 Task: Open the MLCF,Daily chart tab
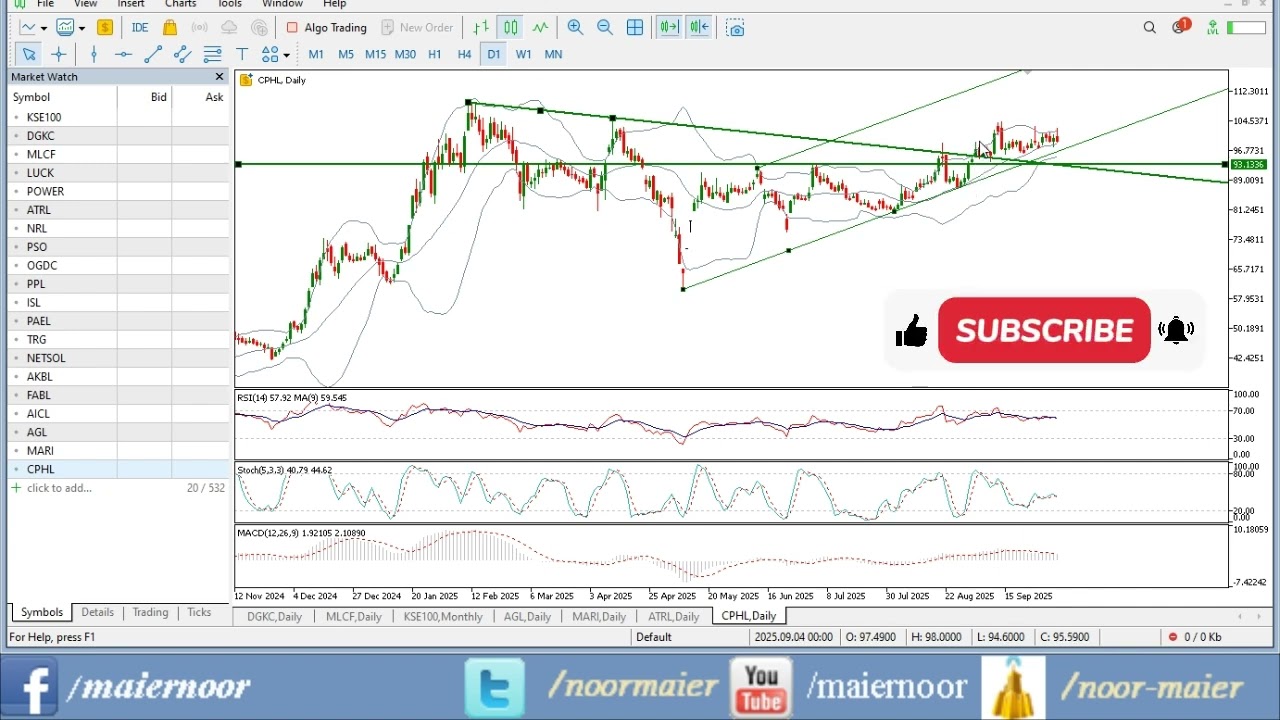pyautogui.click(x=354, y=617)
